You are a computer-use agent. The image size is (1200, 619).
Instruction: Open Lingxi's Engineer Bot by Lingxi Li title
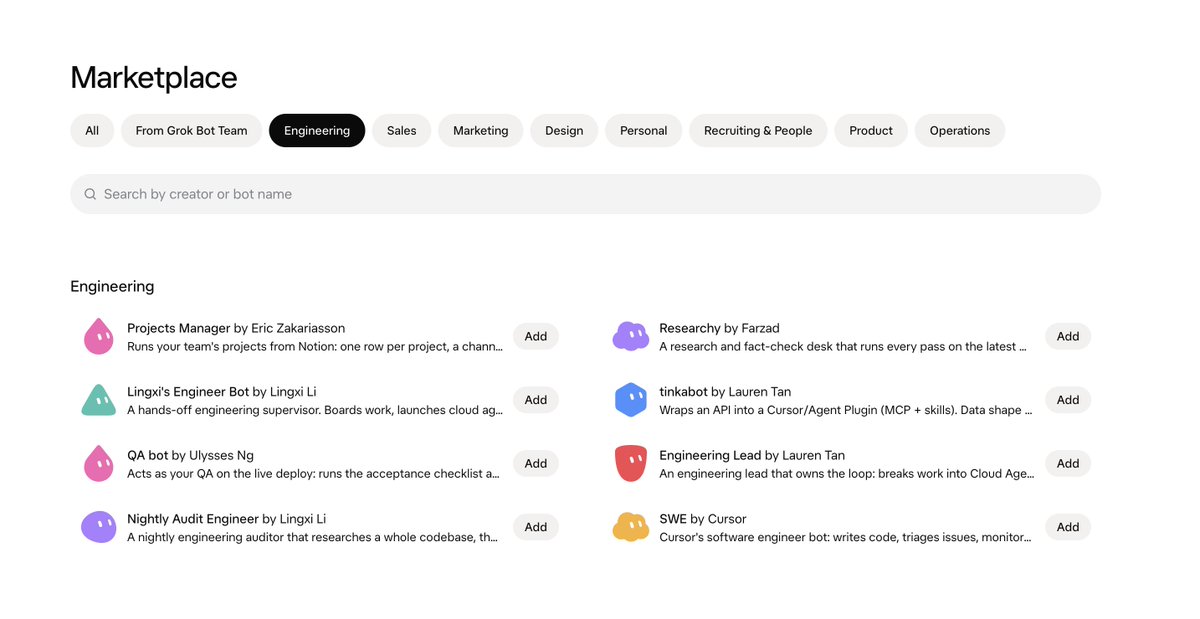pyautogui.click(x=222, y=392)
